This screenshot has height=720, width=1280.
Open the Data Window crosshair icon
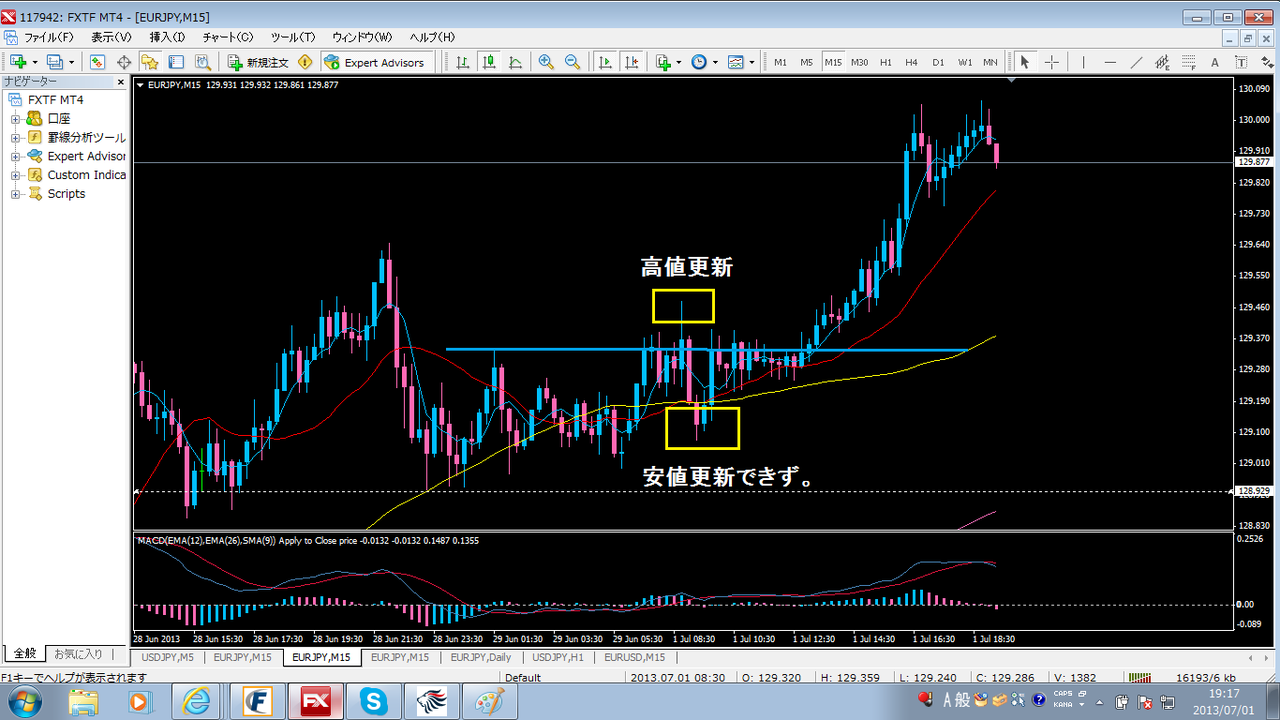(x=124, y=62)
